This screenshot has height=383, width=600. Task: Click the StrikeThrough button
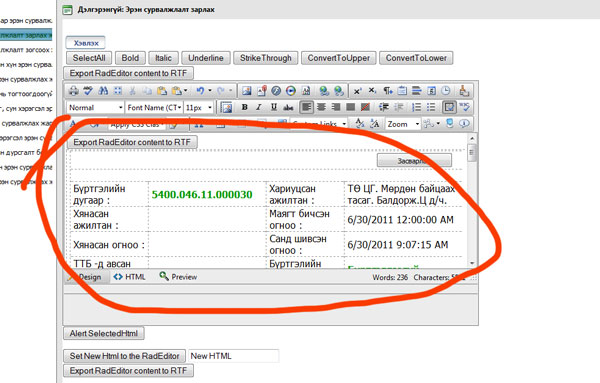(x=266, y=58)
